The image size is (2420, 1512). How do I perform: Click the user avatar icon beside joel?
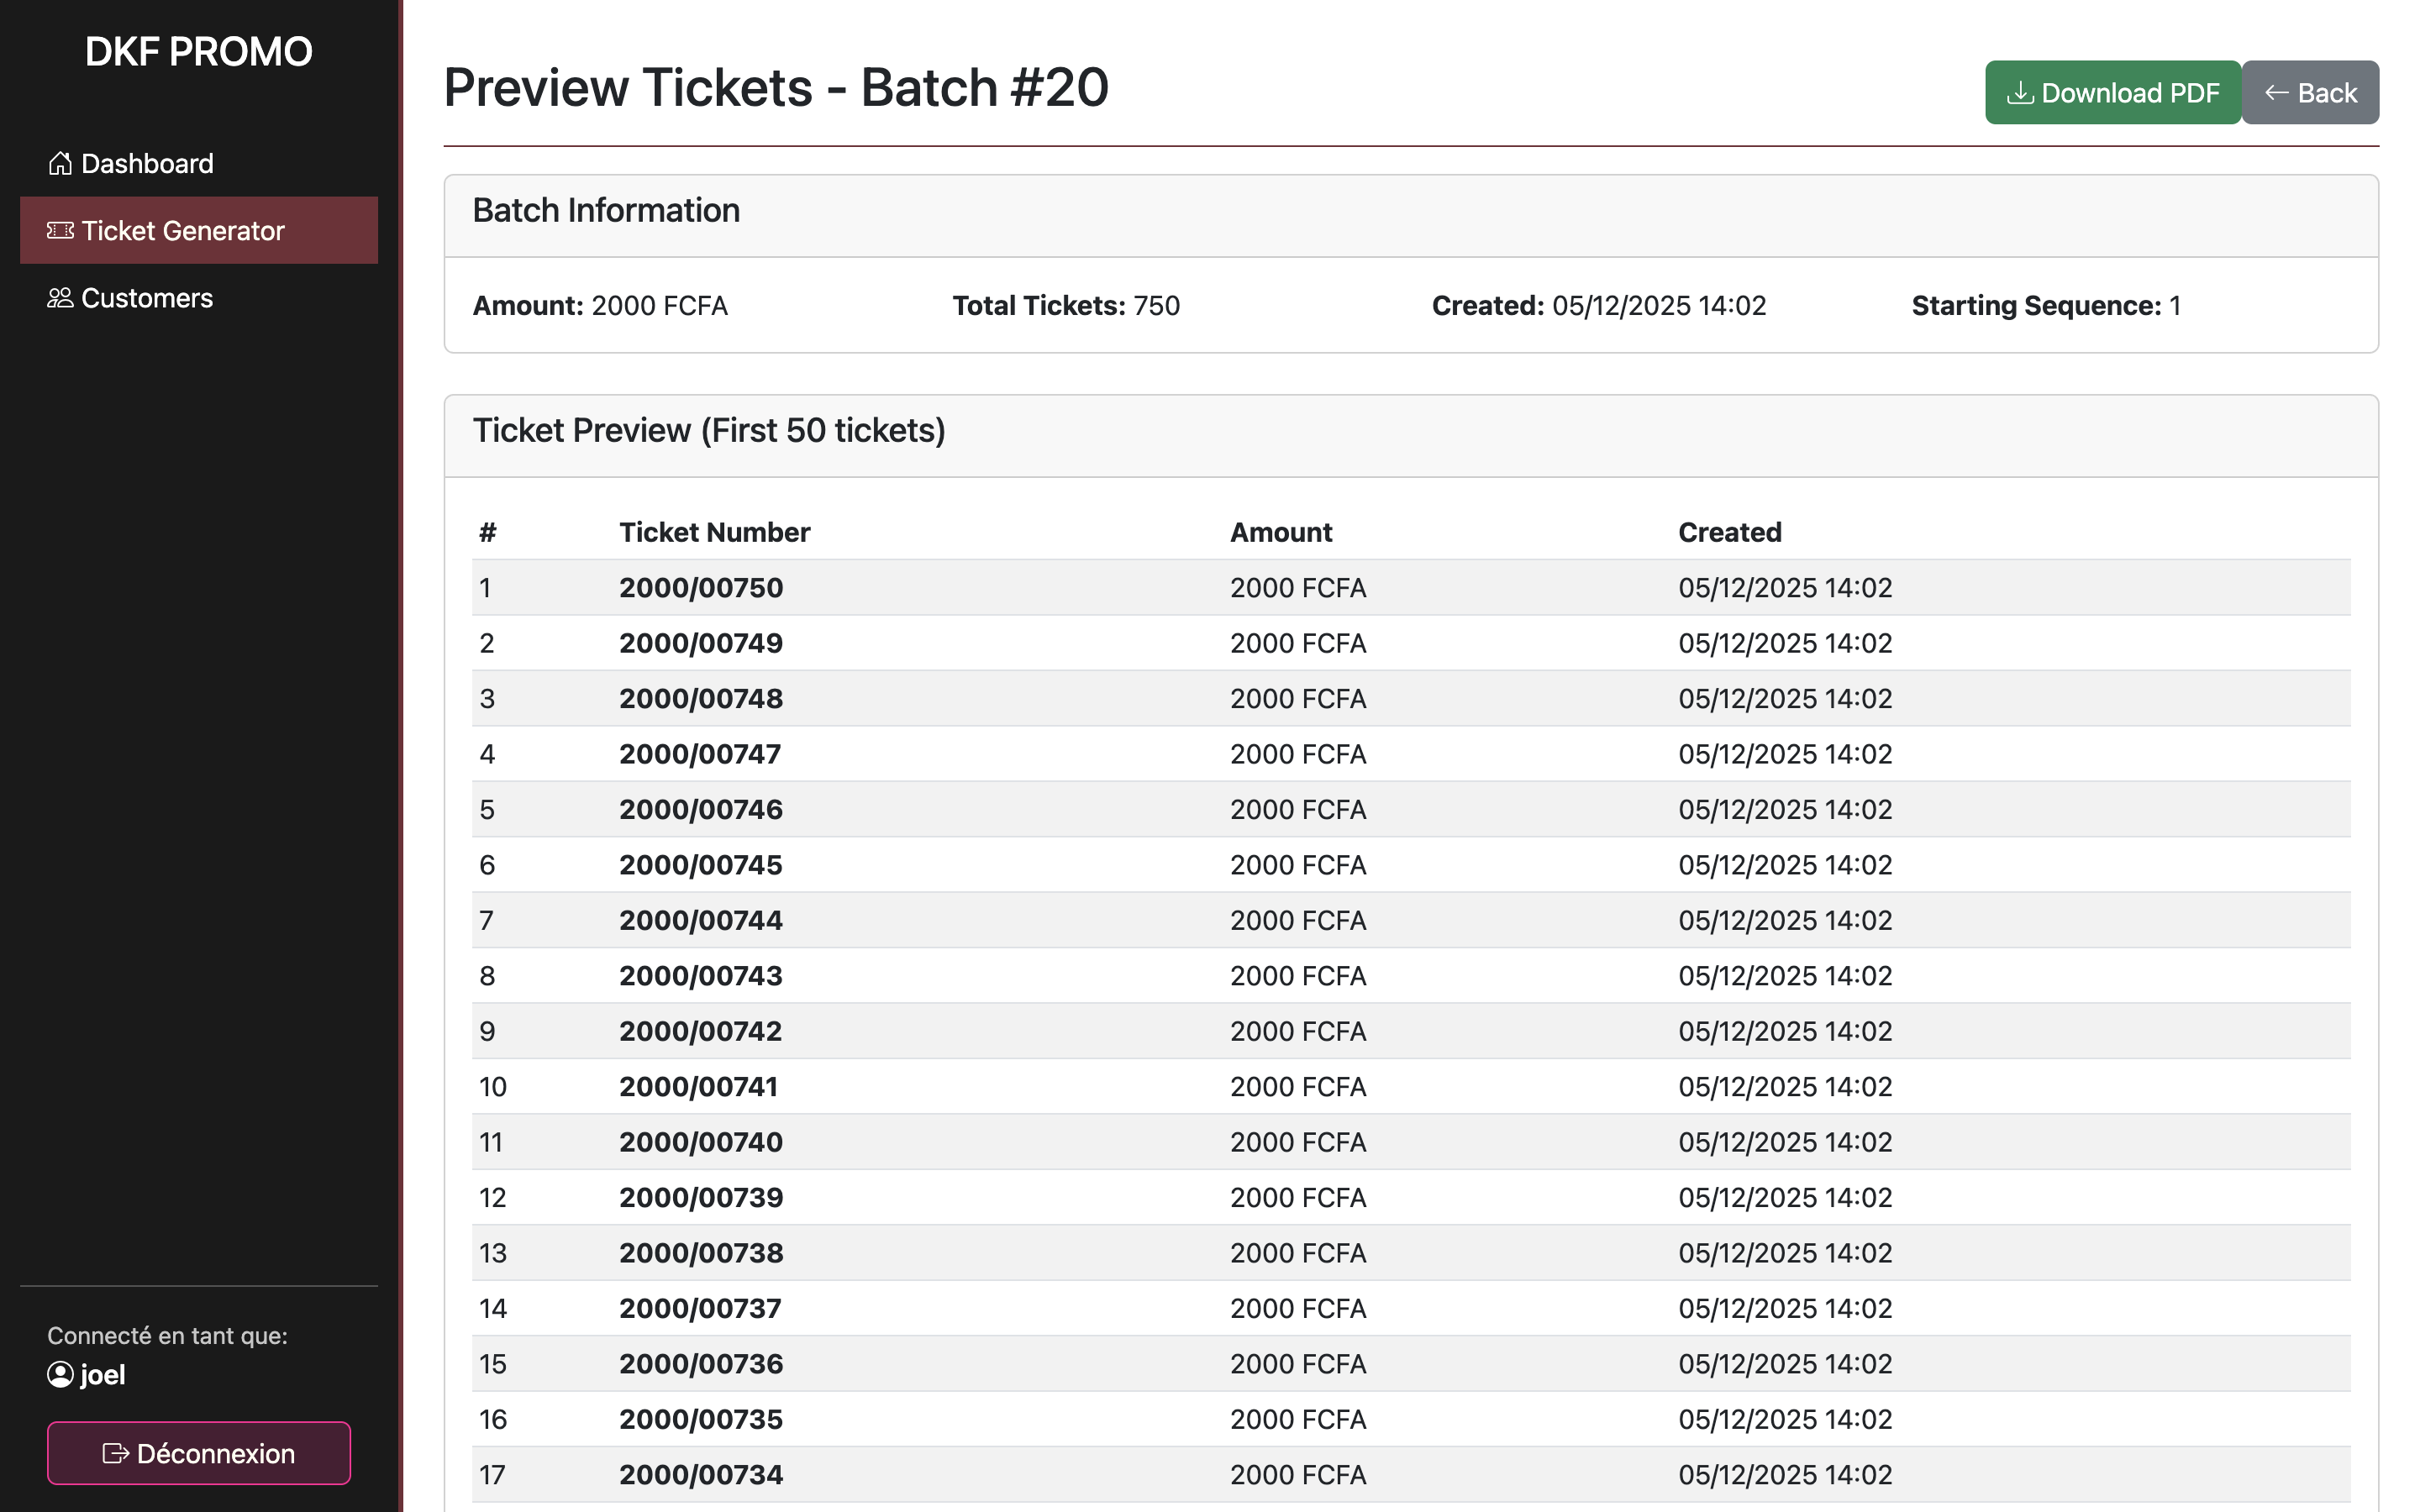click(x=60, y=1375)
